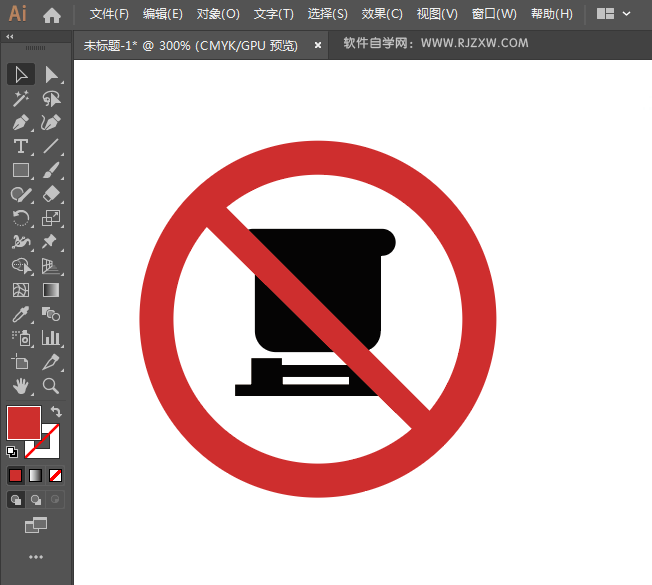The width and height of the screenshot is (652, 585).
Task: Select the Magic Wand tool
Action: point(20,98)
